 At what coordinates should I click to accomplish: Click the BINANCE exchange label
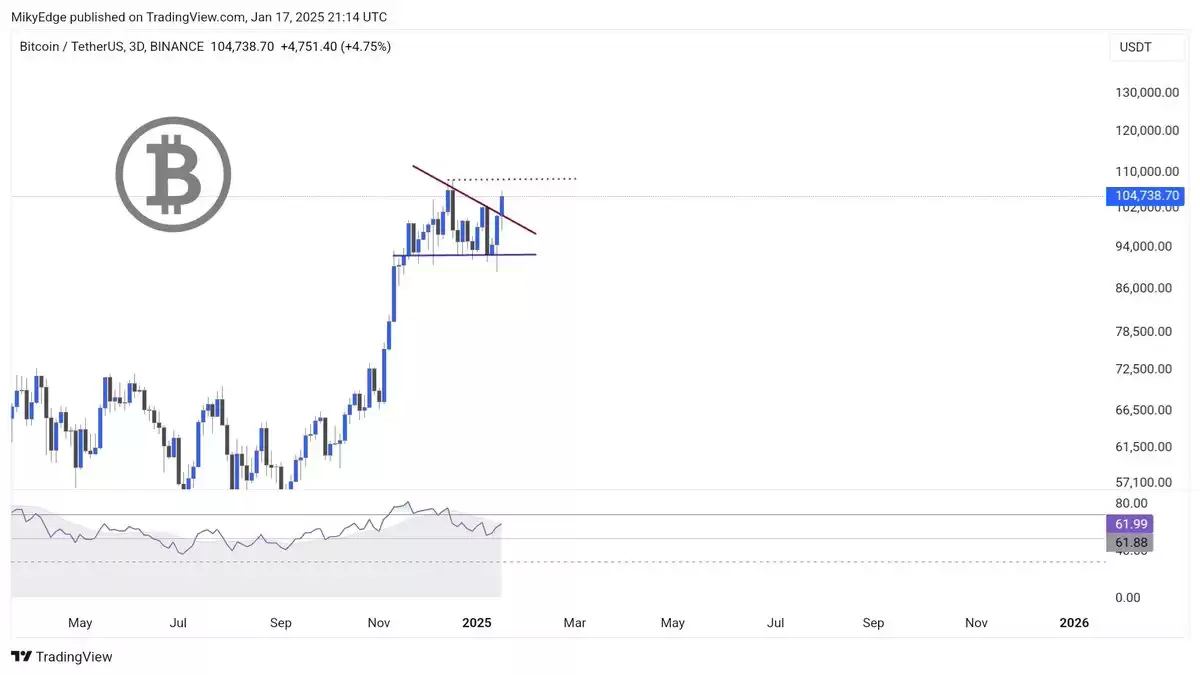click(x=177, y=47)
